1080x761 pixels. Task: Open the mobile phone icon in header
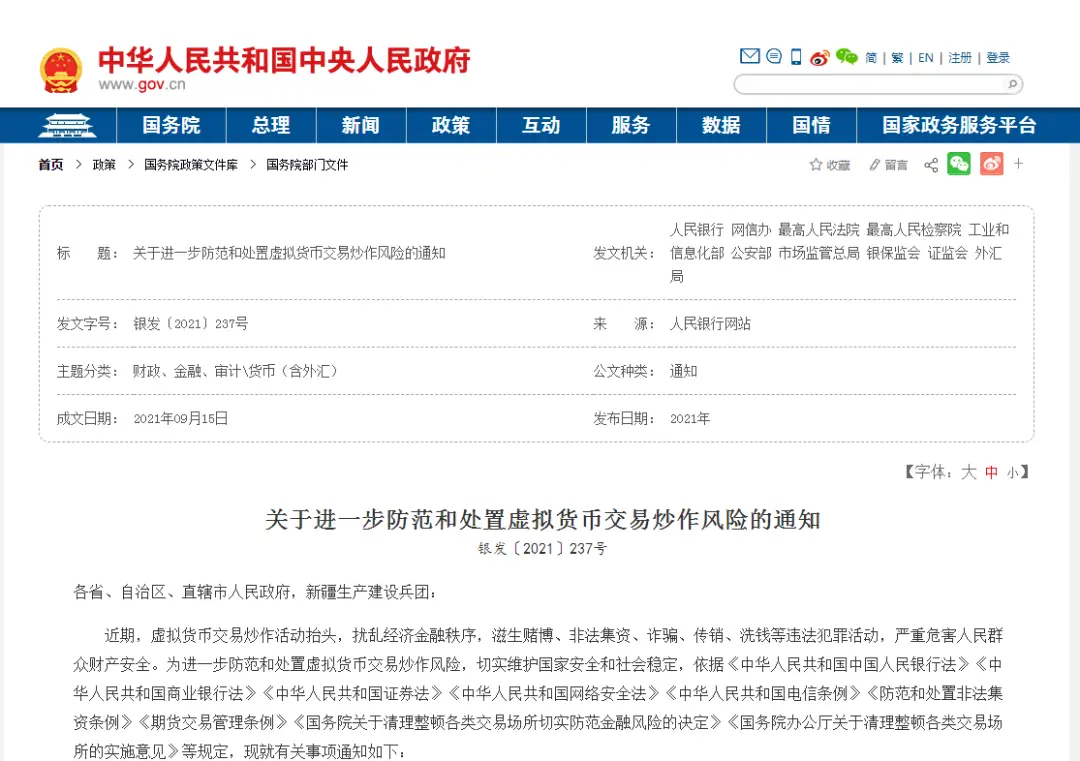(796, 56)
